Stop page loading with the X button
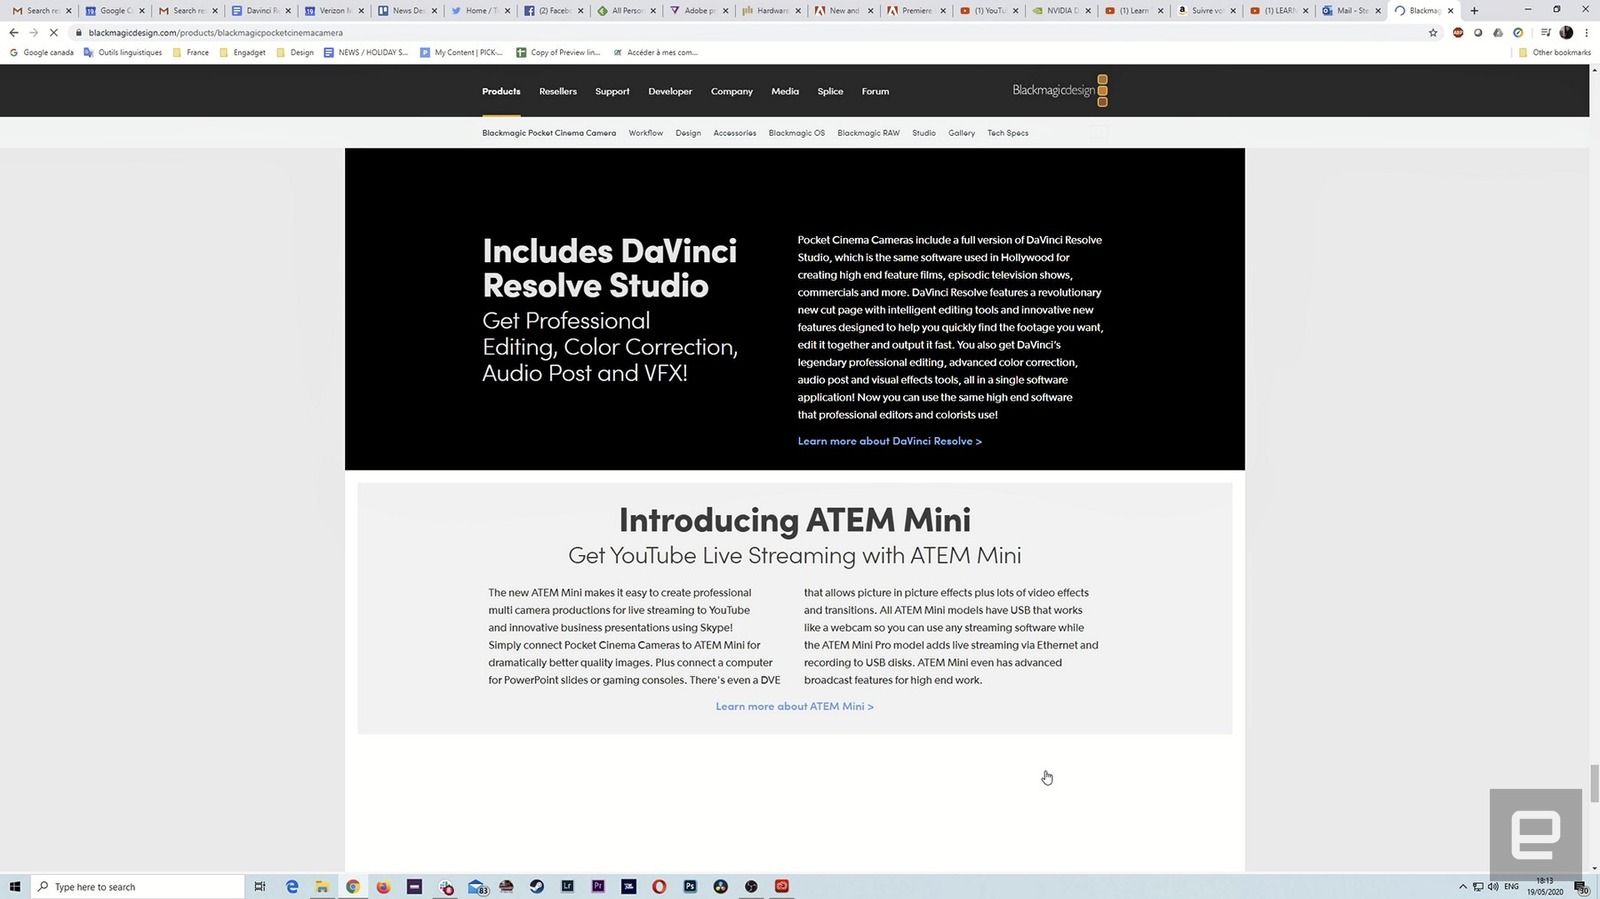Image resolution: width=1600 pixels, height=899 pixels. point(54,32)
